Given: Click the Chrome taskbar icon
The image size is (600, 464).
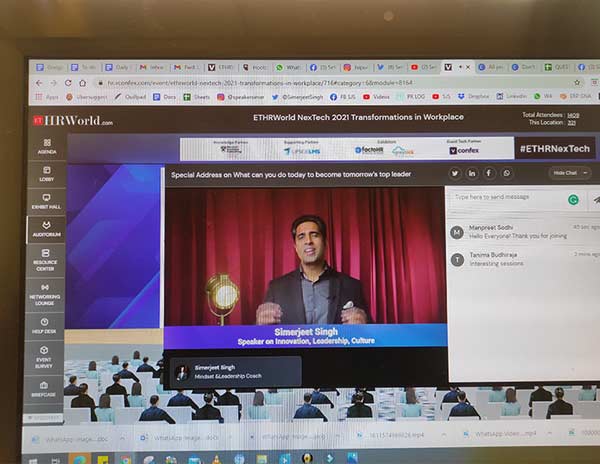Looking at the screenshot, I should tap(126, 459).
